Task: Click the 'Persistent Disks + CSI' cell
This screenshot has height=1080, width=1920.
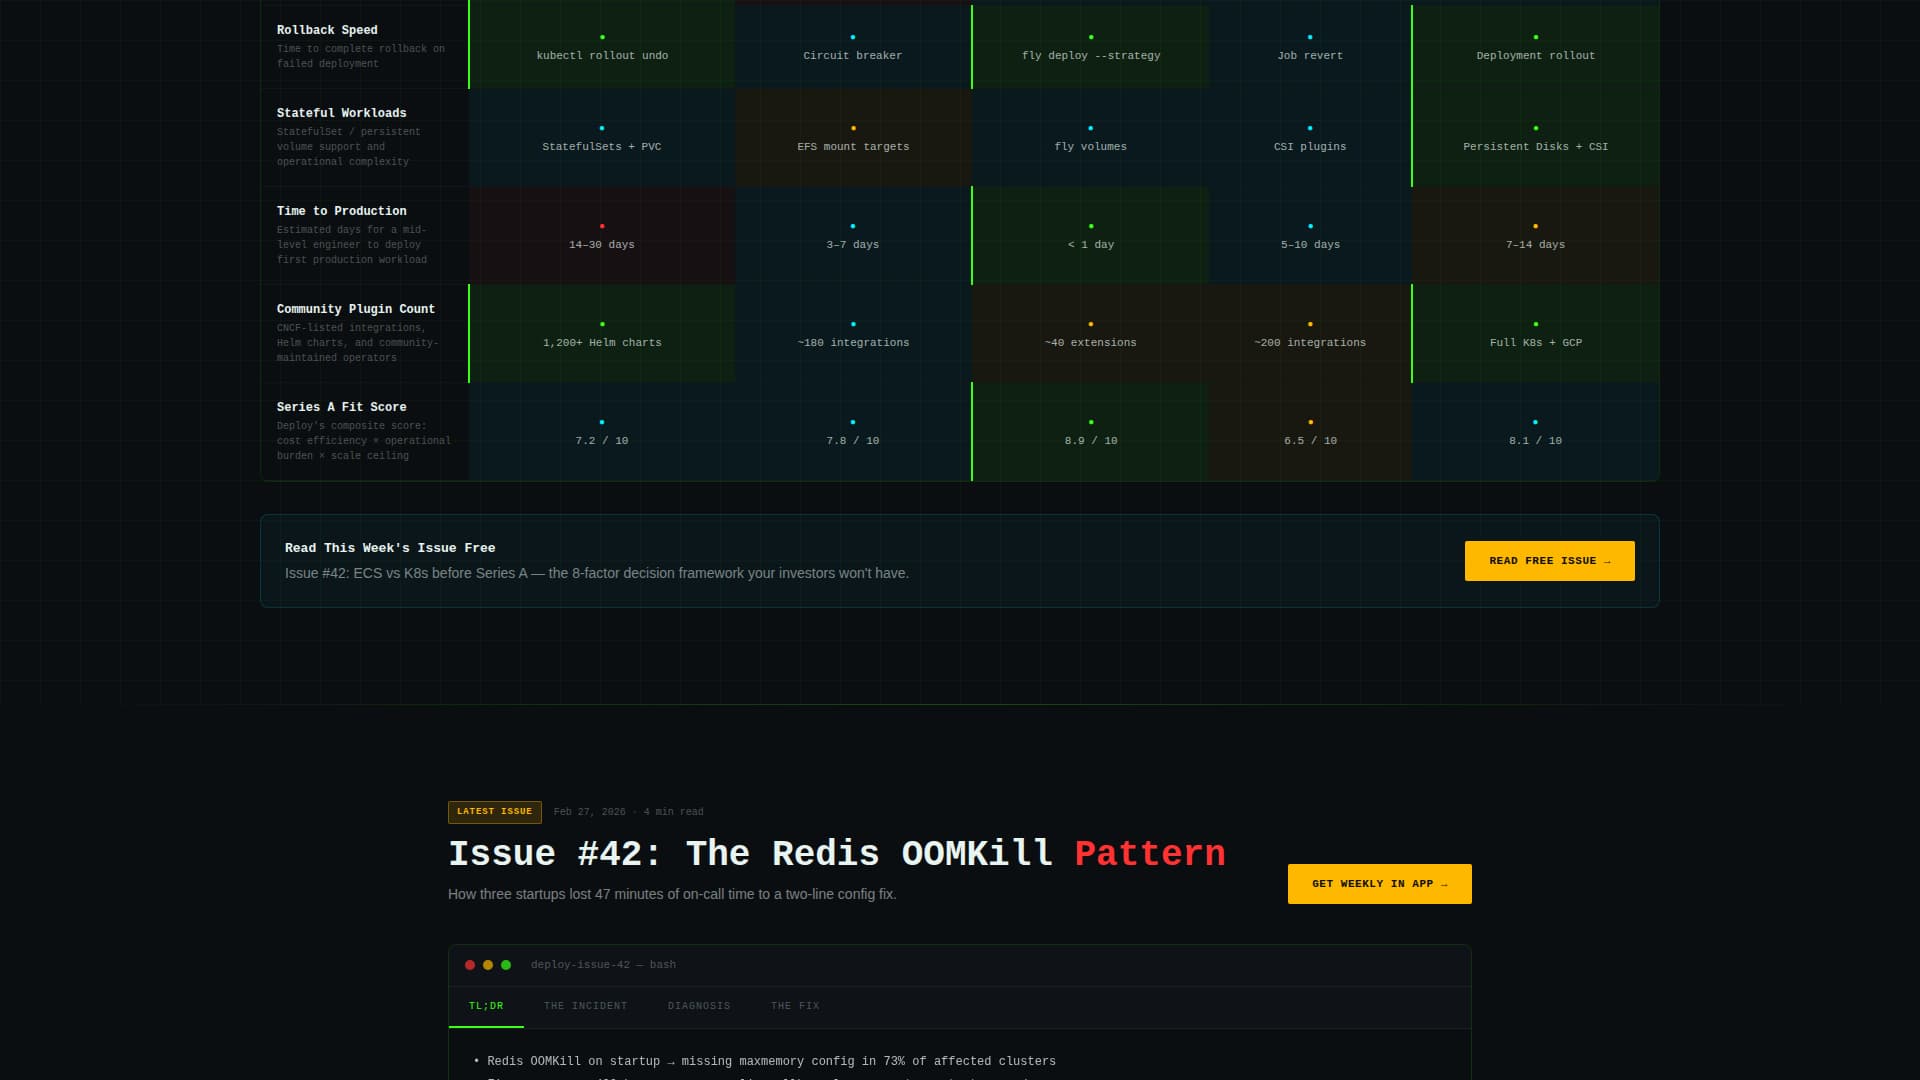Action: [1536, 138]
